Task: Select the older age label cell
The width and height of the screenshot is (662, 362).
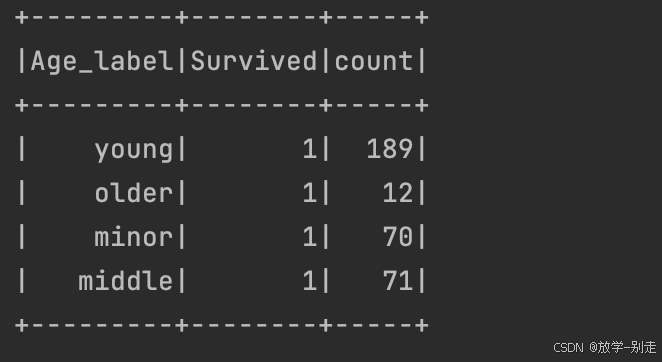Action: 133,193
